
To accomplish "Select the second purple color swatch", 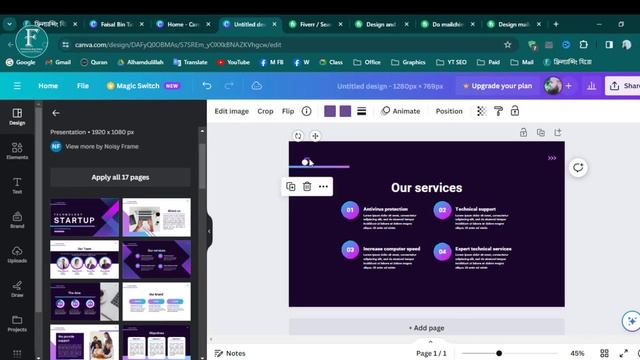I will pyautogui.click(x=345, y=111).
